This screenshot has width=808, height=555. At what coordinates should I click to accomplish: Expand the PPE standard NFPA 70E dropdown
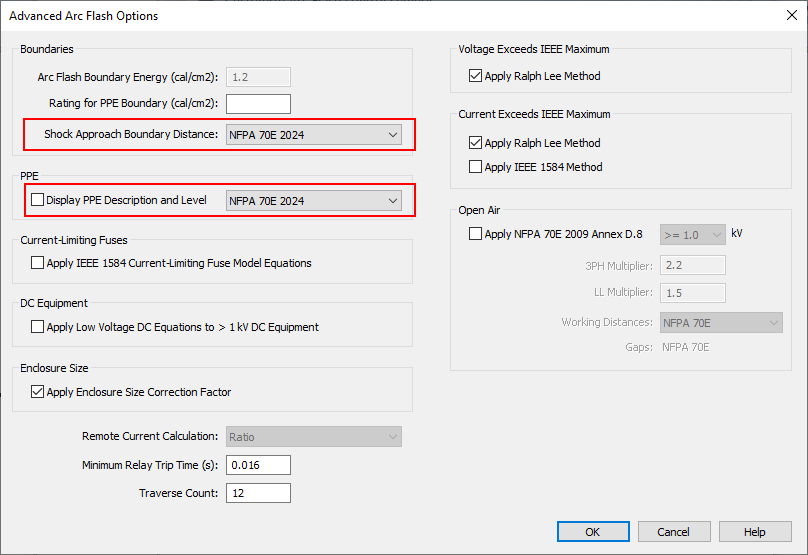point(313,201)
